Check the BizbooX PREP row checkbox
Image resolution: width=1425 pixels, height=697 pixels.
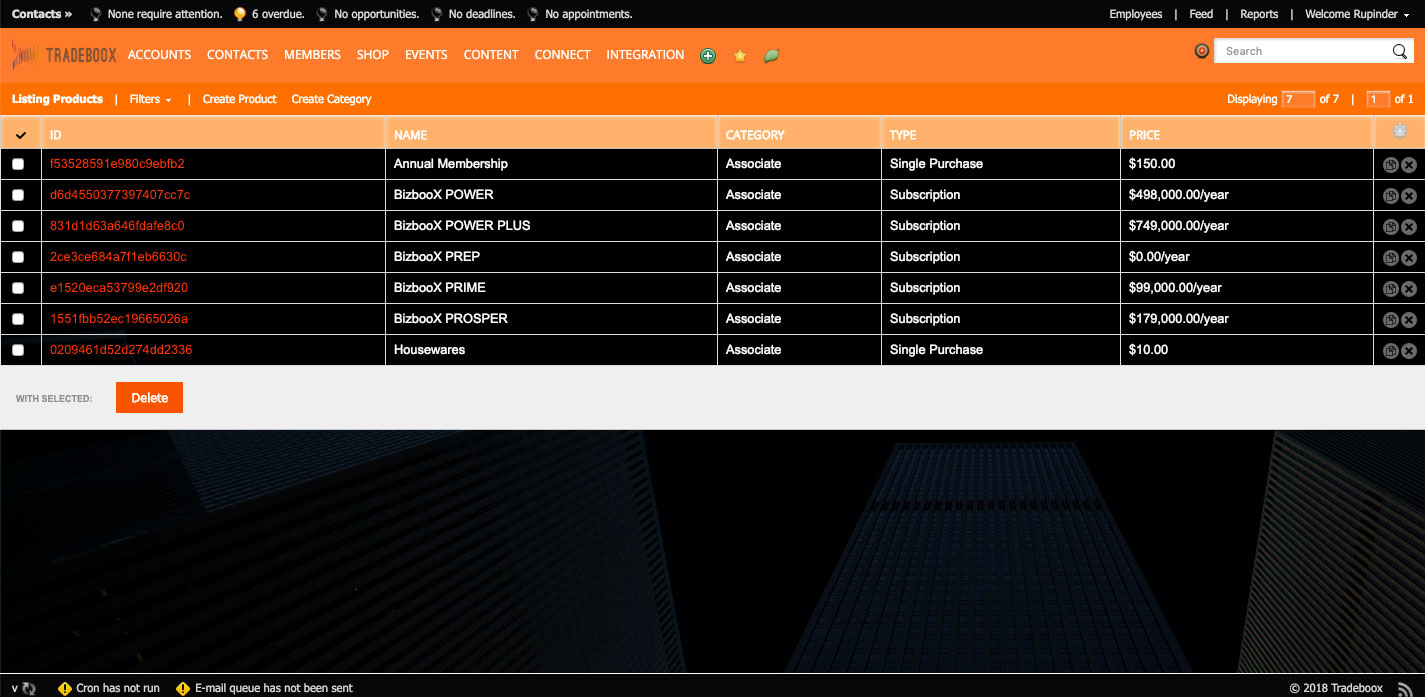coord(18,257)
